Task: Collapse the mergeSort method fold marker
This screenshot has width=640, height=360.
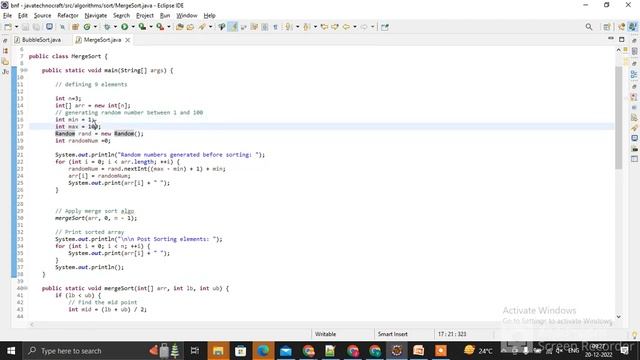Action: tap(26, 289)
